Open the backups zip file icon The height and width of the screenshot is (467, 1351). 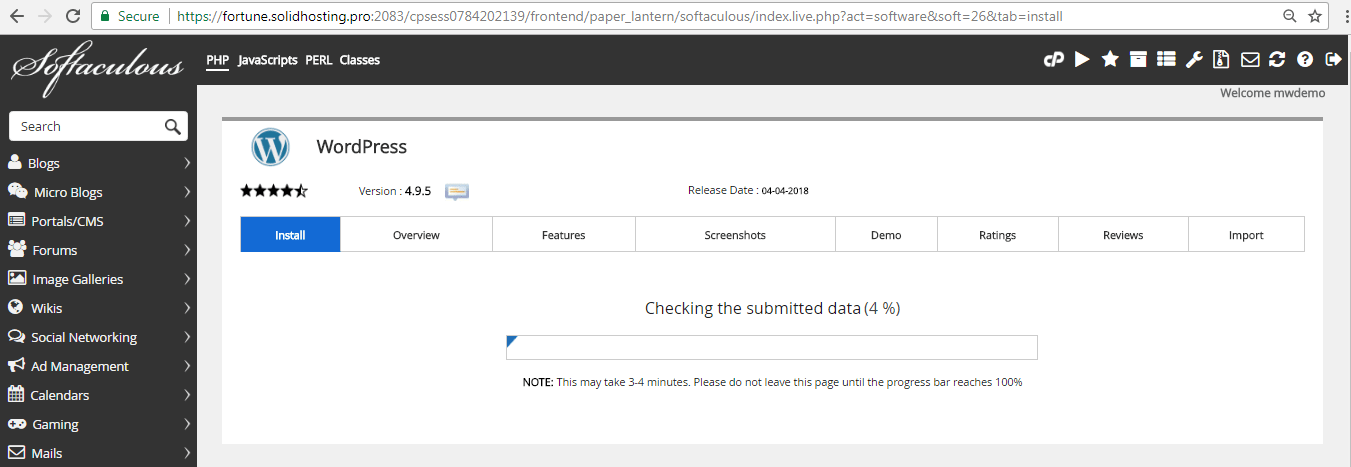point(1221,60)
